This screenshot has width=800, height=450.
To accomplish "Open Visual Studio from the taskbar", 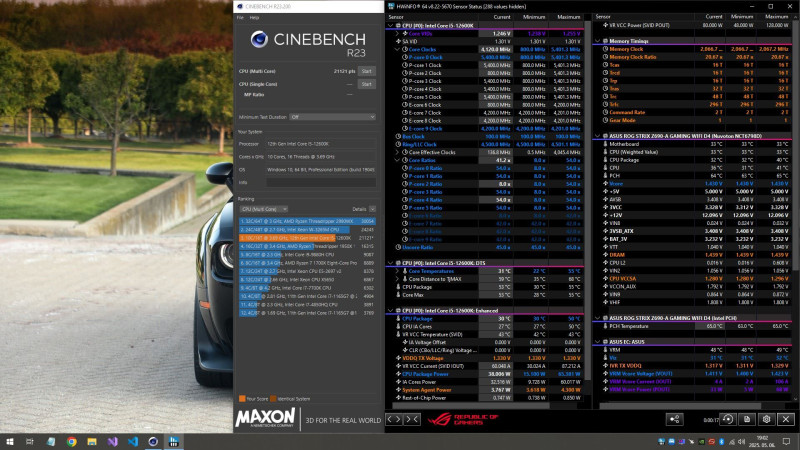I will click(x=112, y=442).
